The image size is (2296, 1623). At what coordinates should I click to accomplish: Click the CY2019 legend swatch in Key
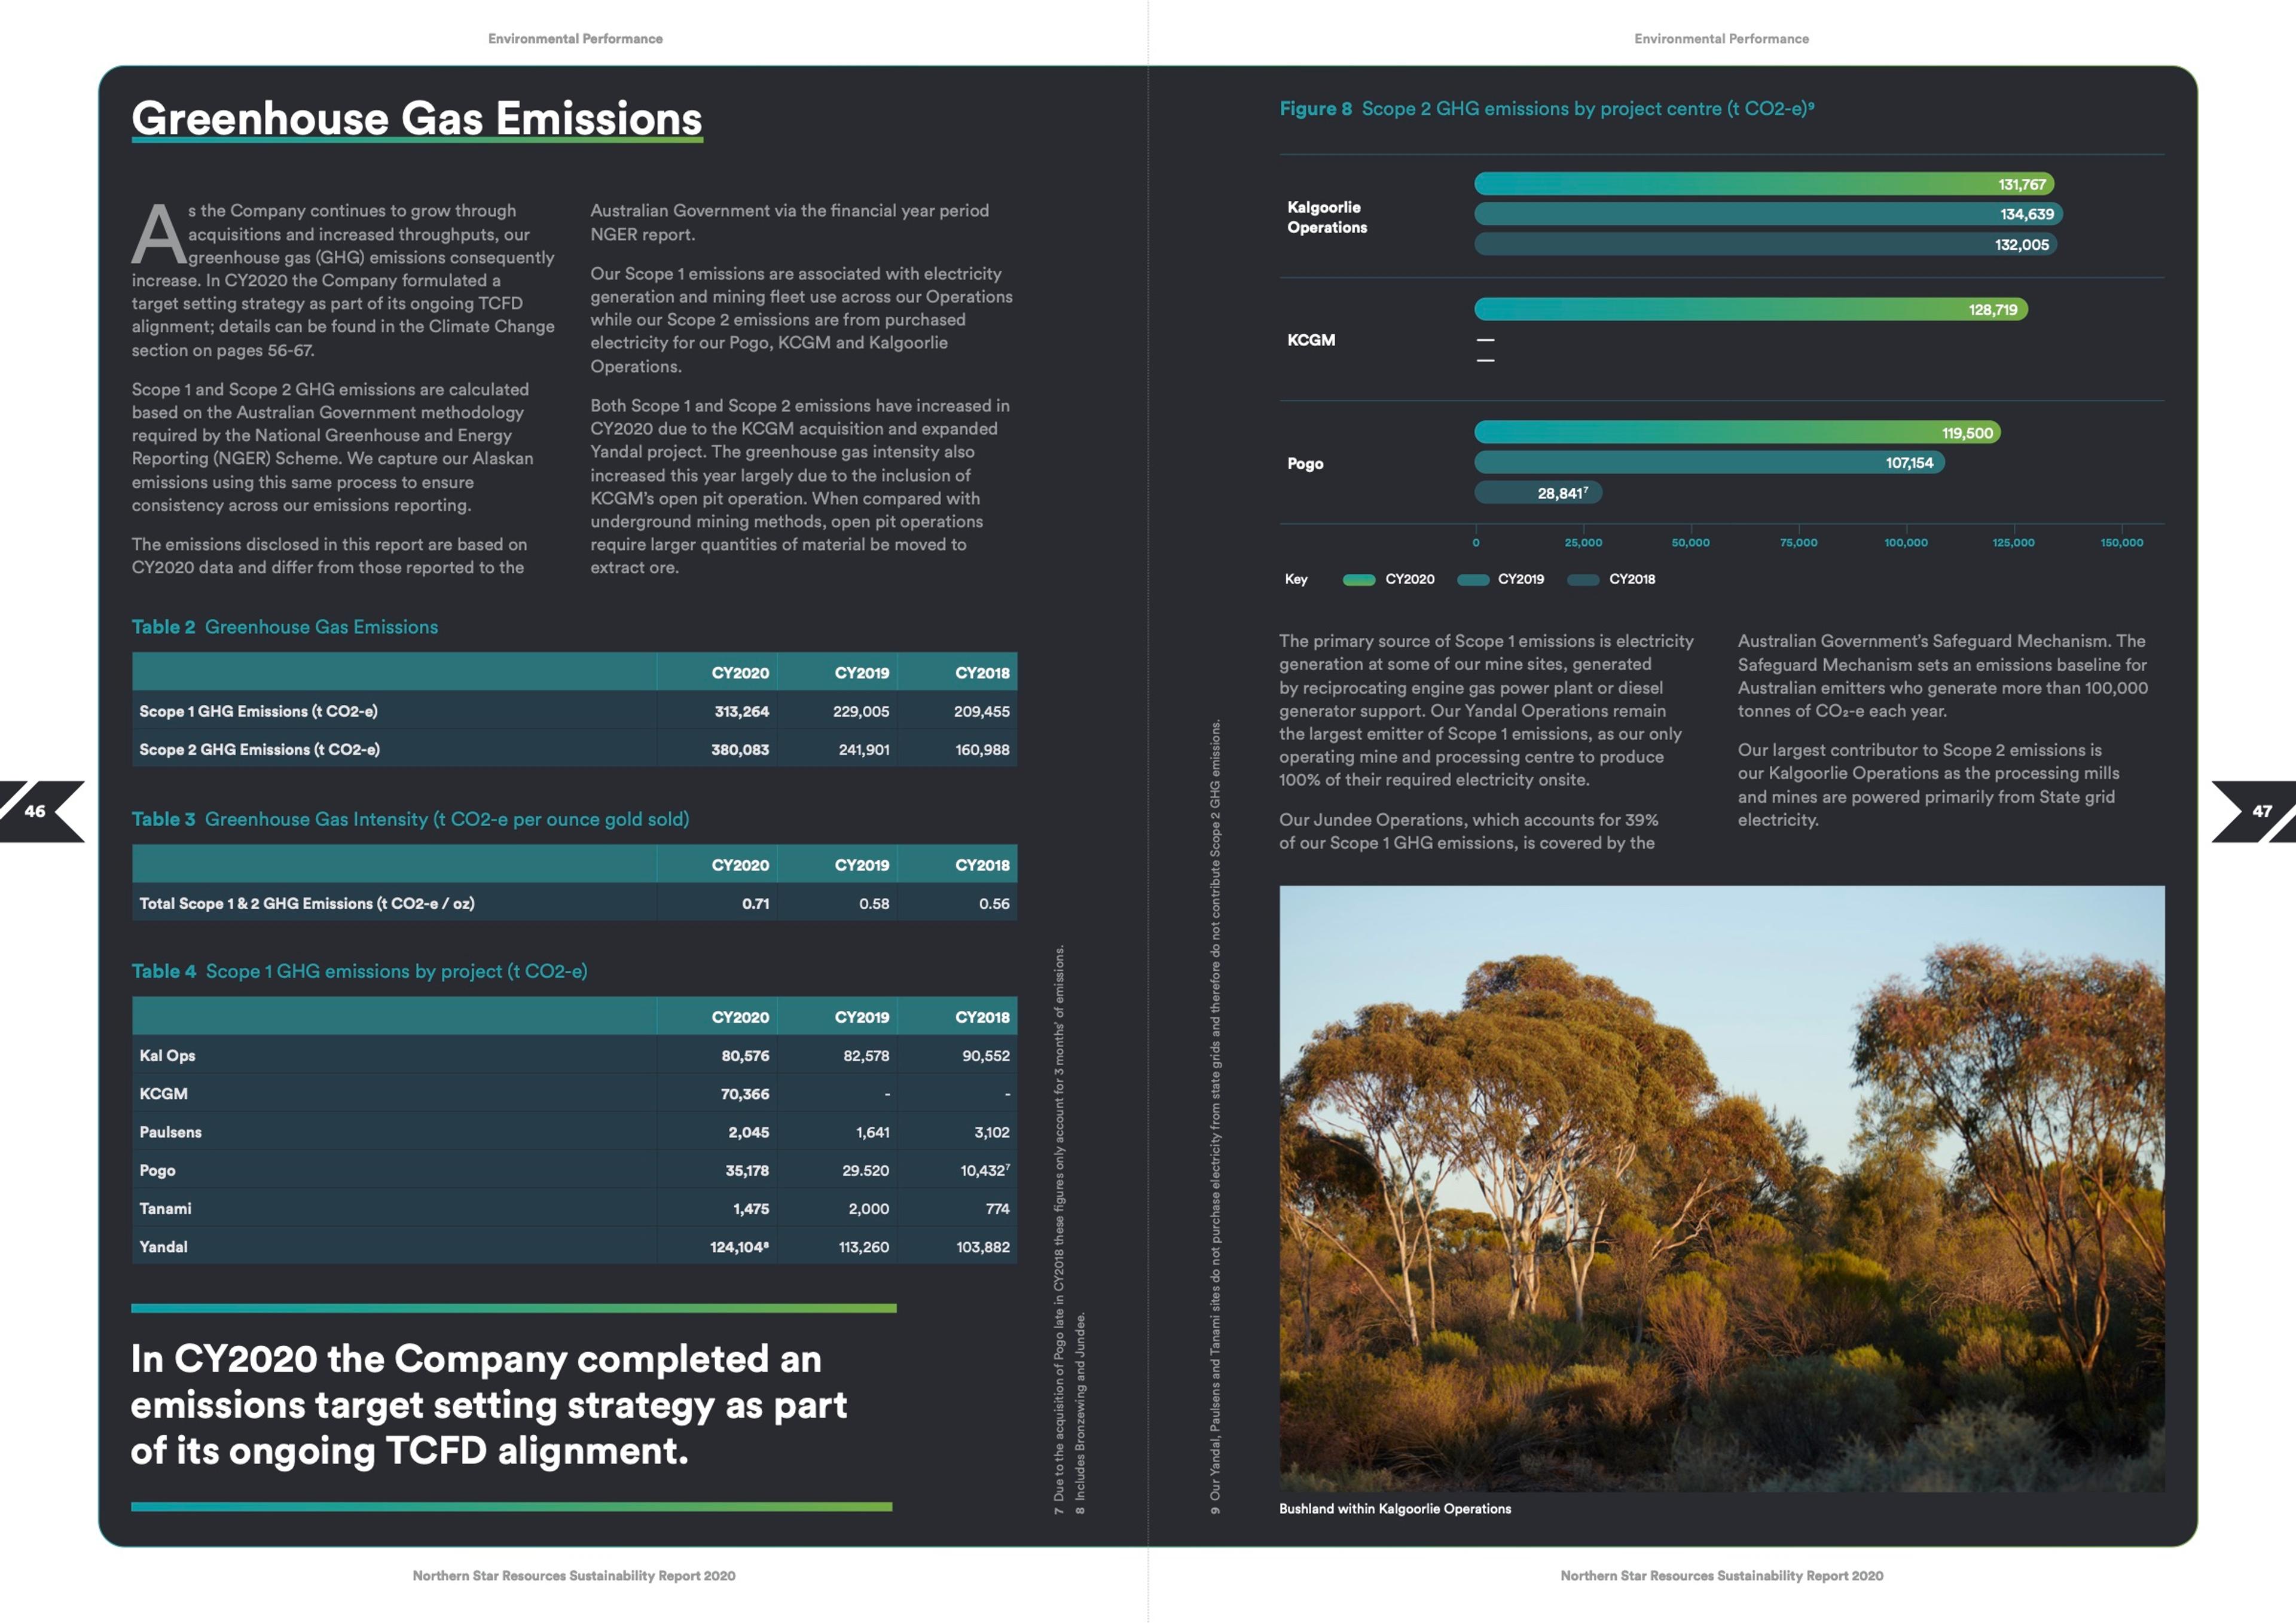point(1472,580)
